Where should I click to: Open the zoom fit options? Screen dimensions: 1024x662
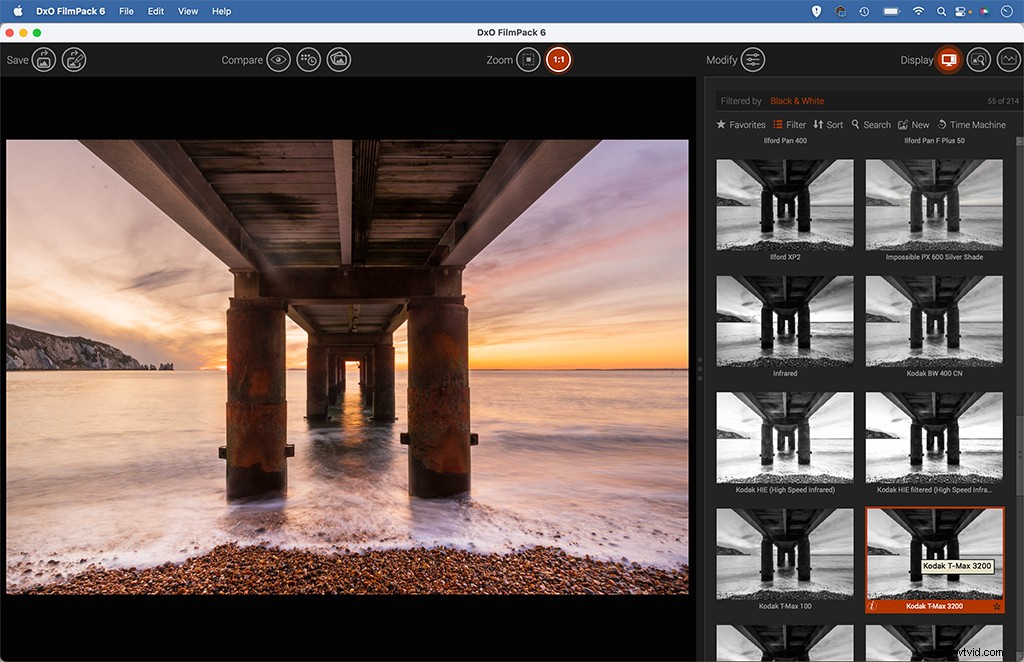[528, 59]
